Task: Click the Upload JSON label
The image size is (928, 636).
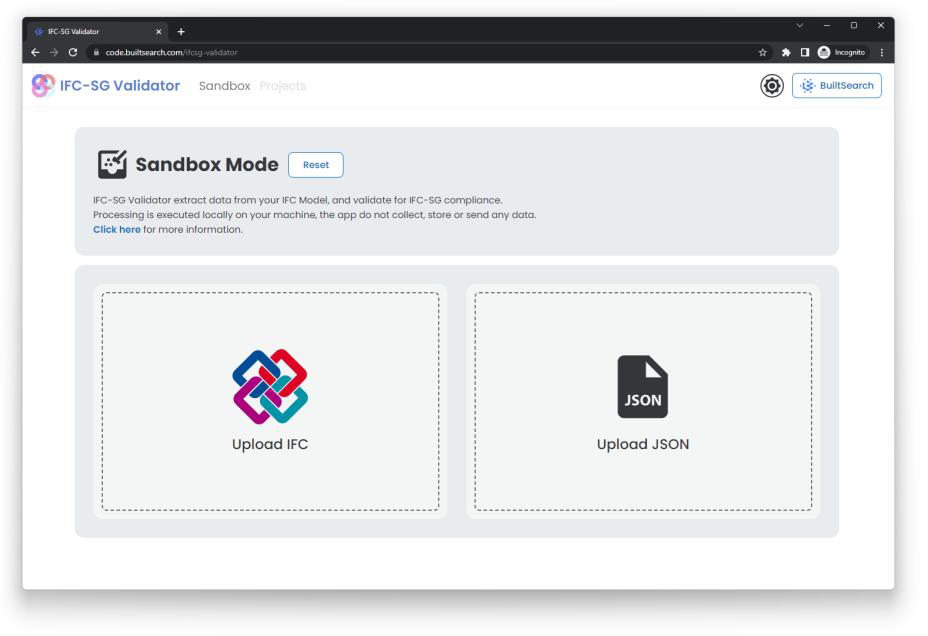Action: pyautogui.click(x=643, y=444)
